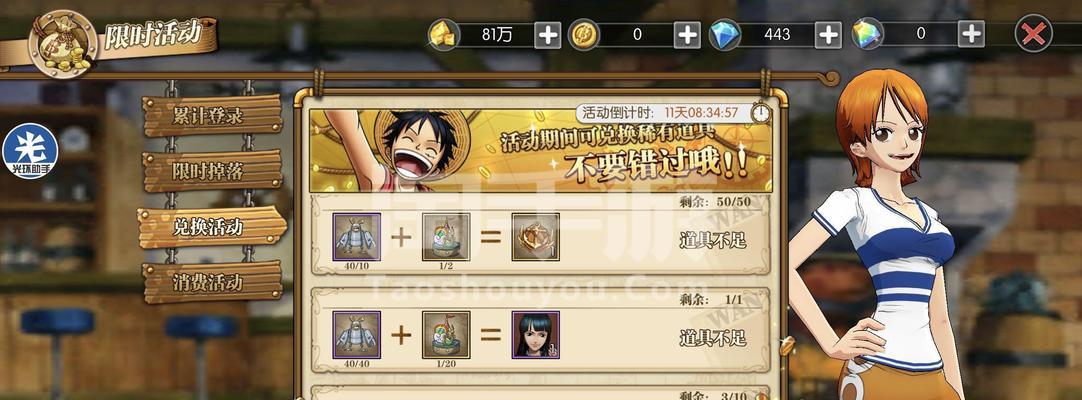Select the ship item showing 1/20
The height and width of the screenshot is (400, 1082).
pos(446,334)
